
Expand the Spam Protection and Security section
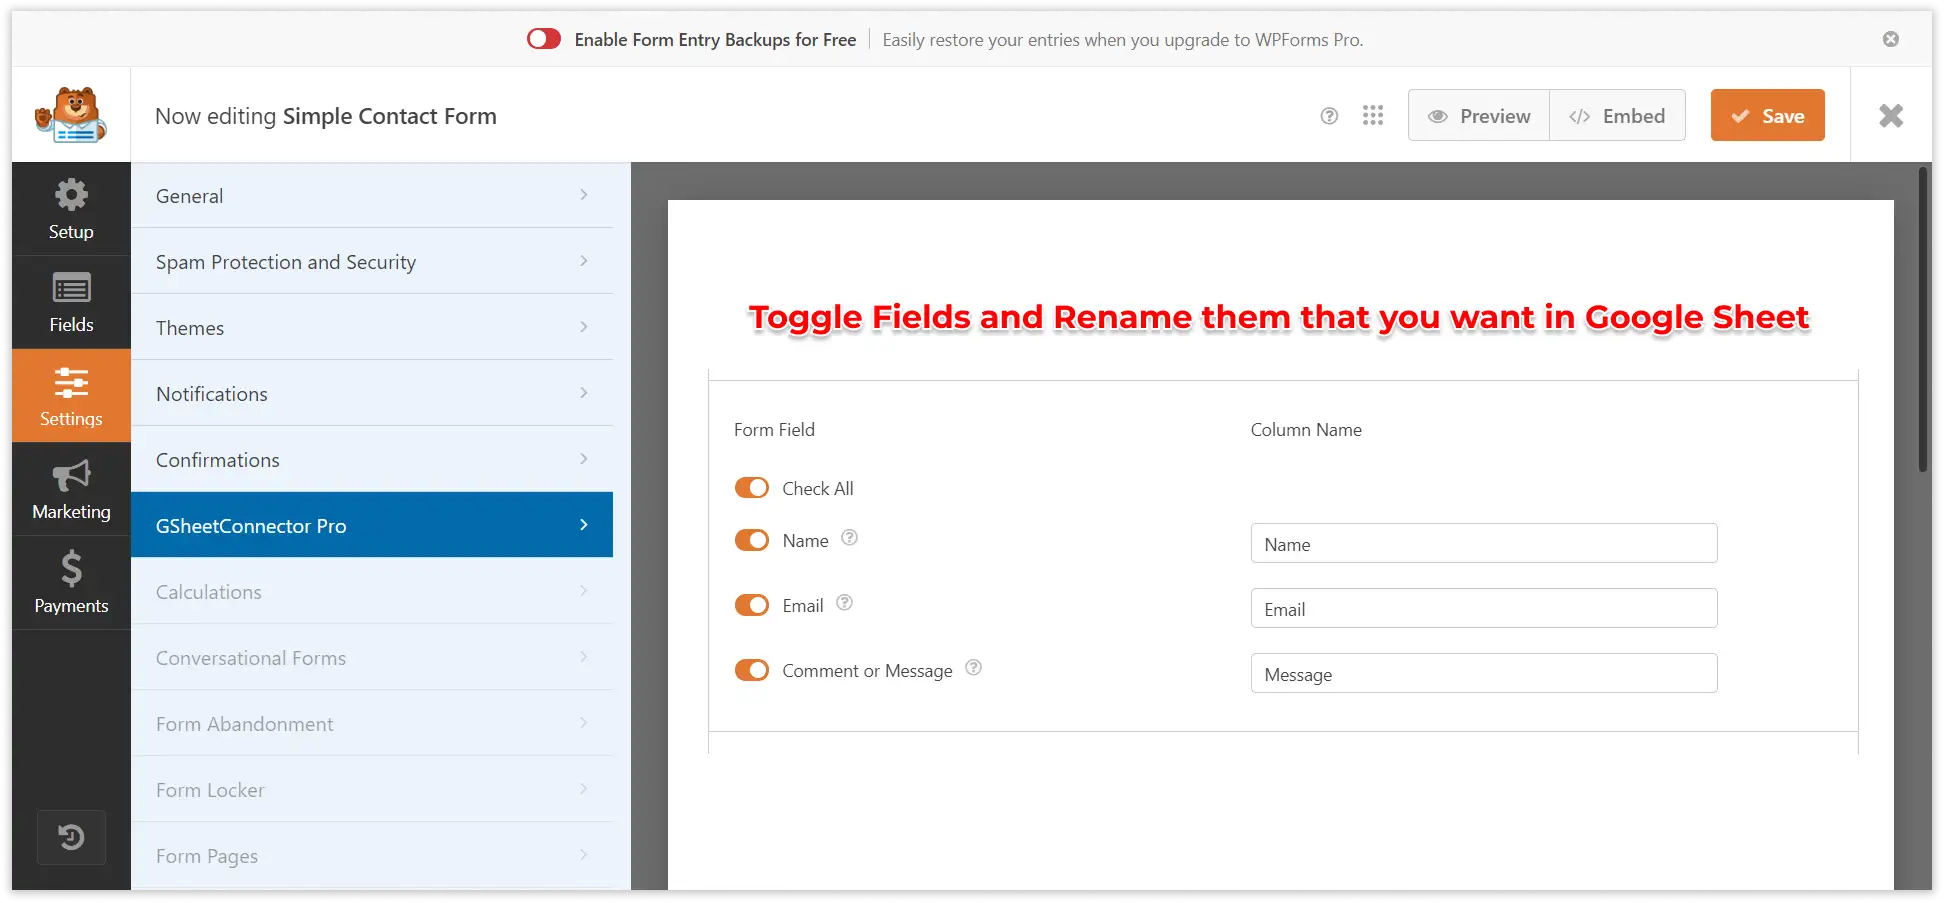(x=583, y=260)
